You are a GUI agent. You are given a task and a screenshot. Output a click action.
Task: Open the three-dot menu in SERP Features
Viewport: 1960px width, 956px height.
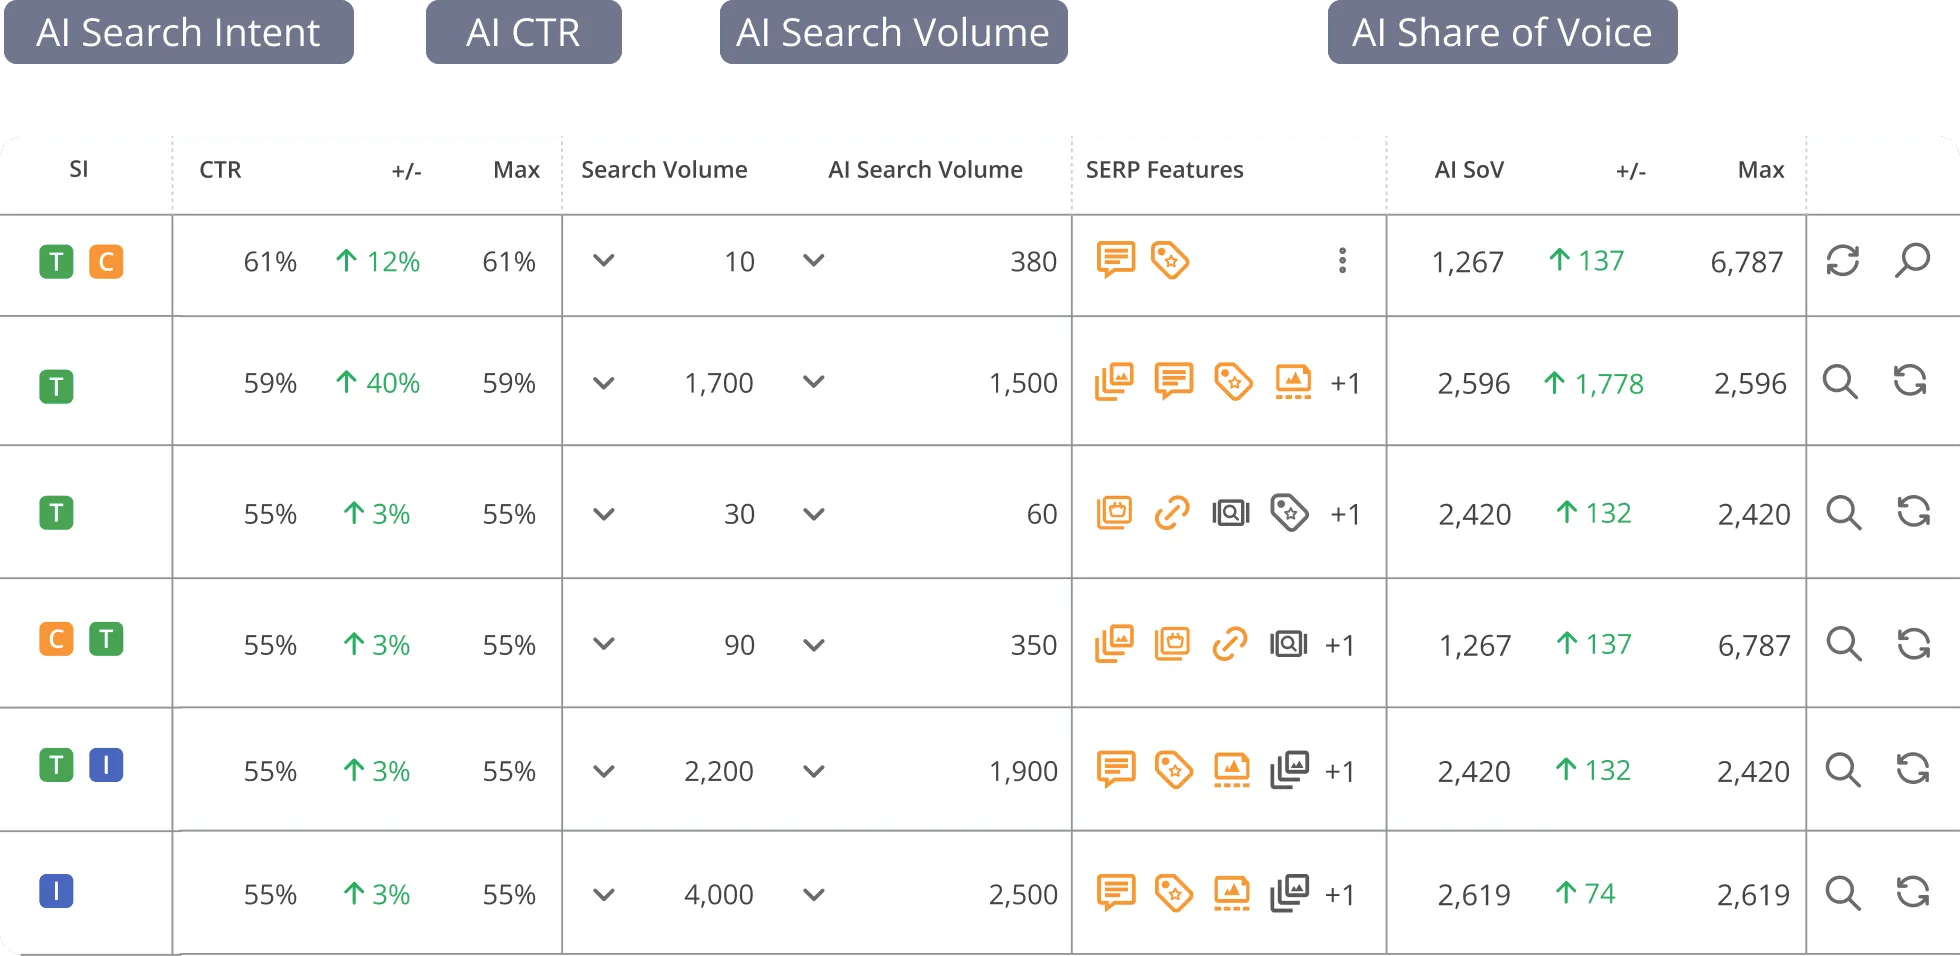(x=1342, y=261)
